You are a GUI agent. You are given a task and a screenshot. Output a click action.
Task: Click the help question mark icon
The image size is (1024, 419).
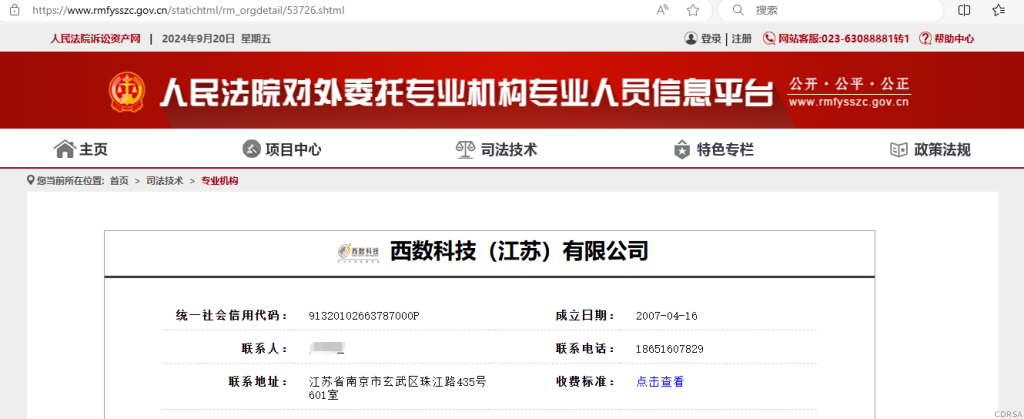925,39
